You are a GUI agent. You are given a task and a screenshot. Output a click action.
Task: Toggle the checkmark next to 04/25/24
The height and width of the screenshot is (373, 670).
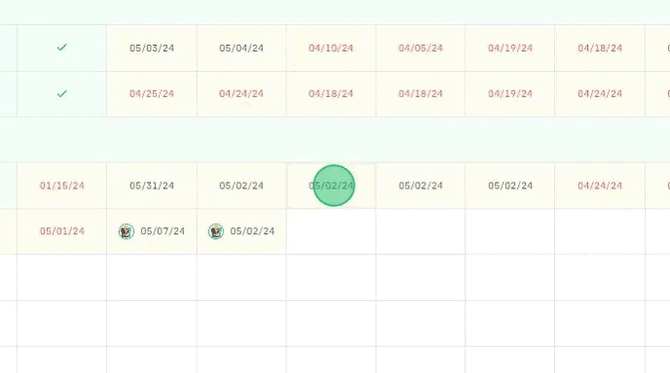[x=62, y=94]
